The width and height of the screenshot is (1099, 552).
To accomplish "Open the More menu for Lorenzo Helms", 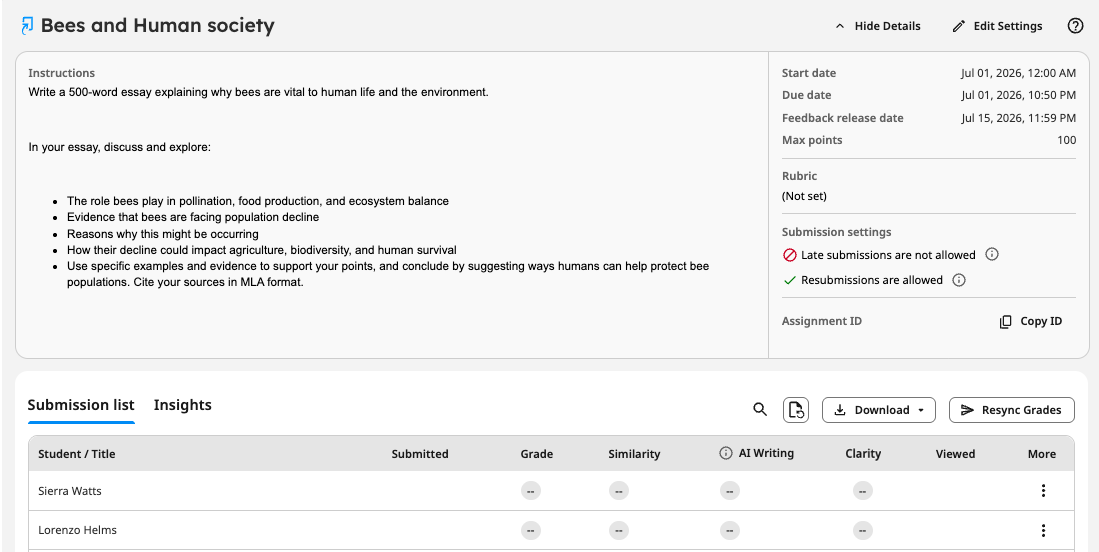I will point(1043,530).
